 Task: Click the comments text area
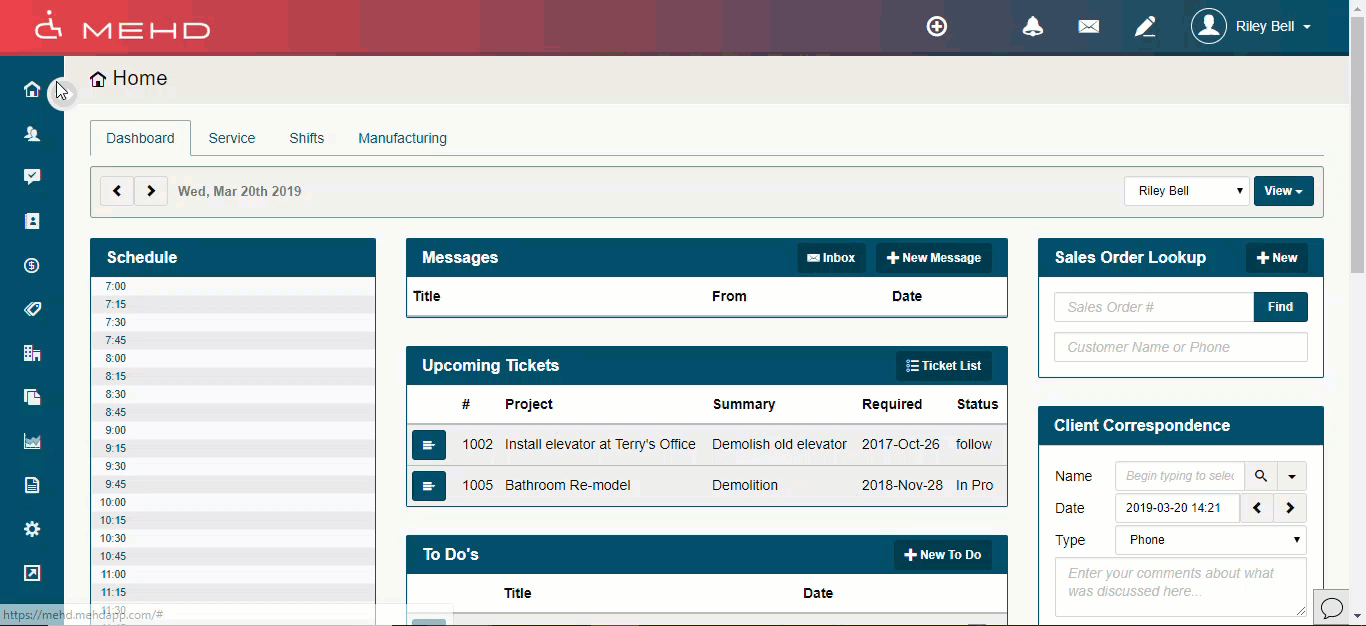(x=1181, y=587)
